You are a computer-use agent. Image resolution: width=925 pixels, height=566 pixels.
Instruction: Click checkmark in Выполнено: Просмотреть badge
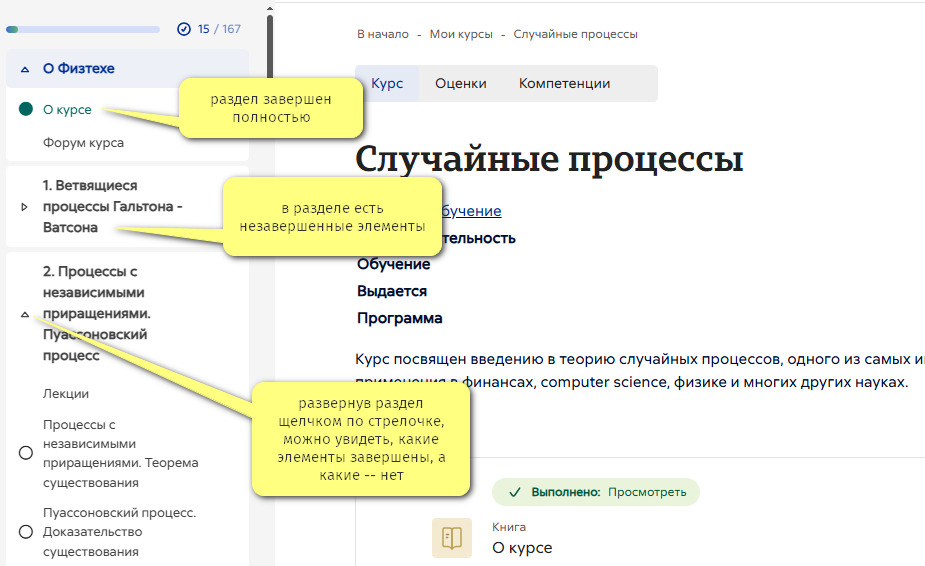[514, 492]
